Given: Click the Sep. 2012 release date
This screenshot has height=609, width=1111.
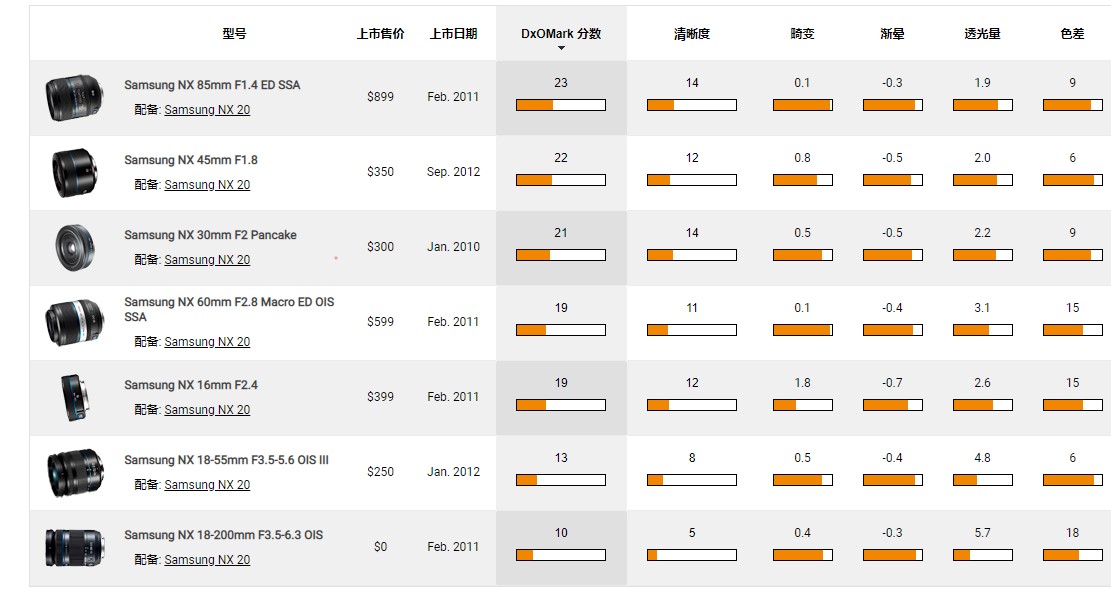Looking at the screenshot, I should [x=453, y=172].
